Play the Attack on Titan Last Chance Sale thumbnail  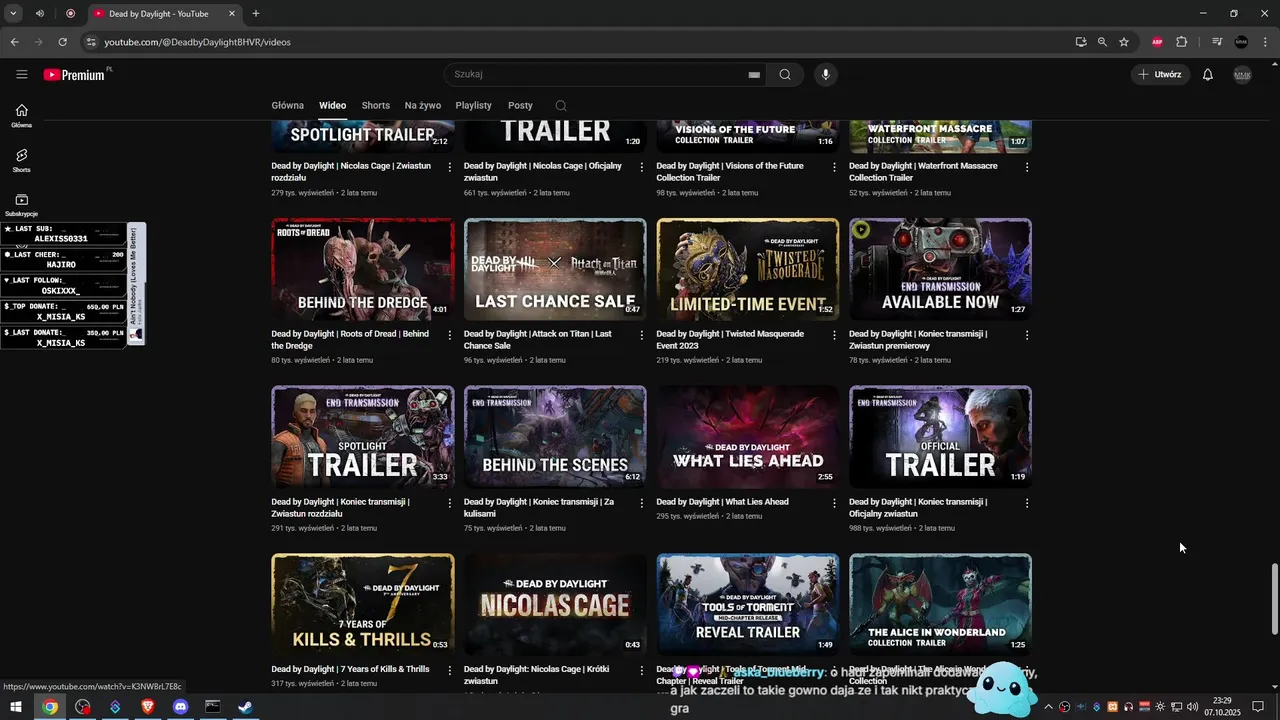click(x=555, y=269)
